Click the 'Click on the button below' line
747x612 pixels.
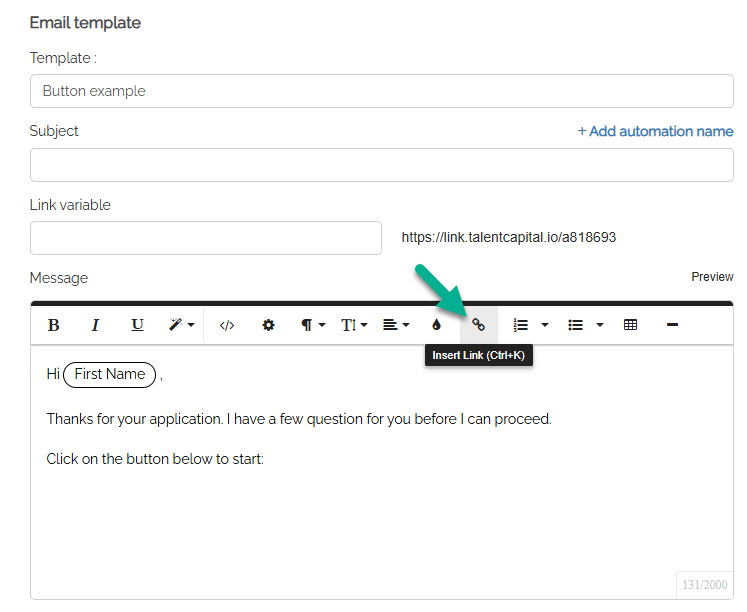155,459
